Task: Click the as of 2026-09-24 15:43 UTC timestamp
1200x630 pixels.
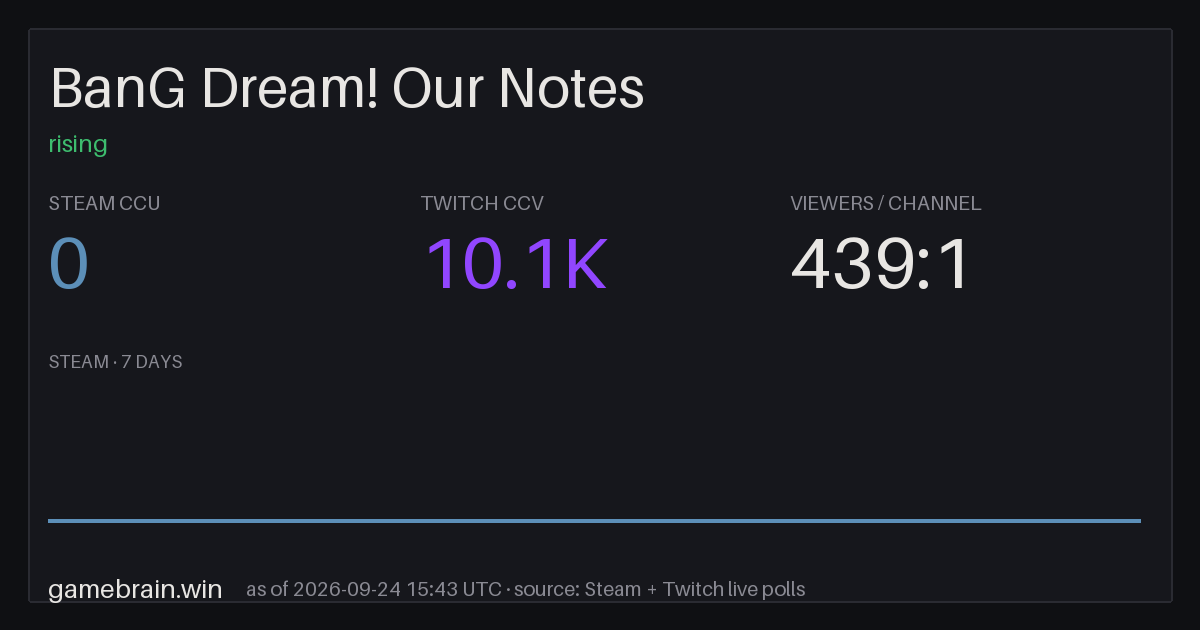Action: pyautogui.click(x=374, y=589)
